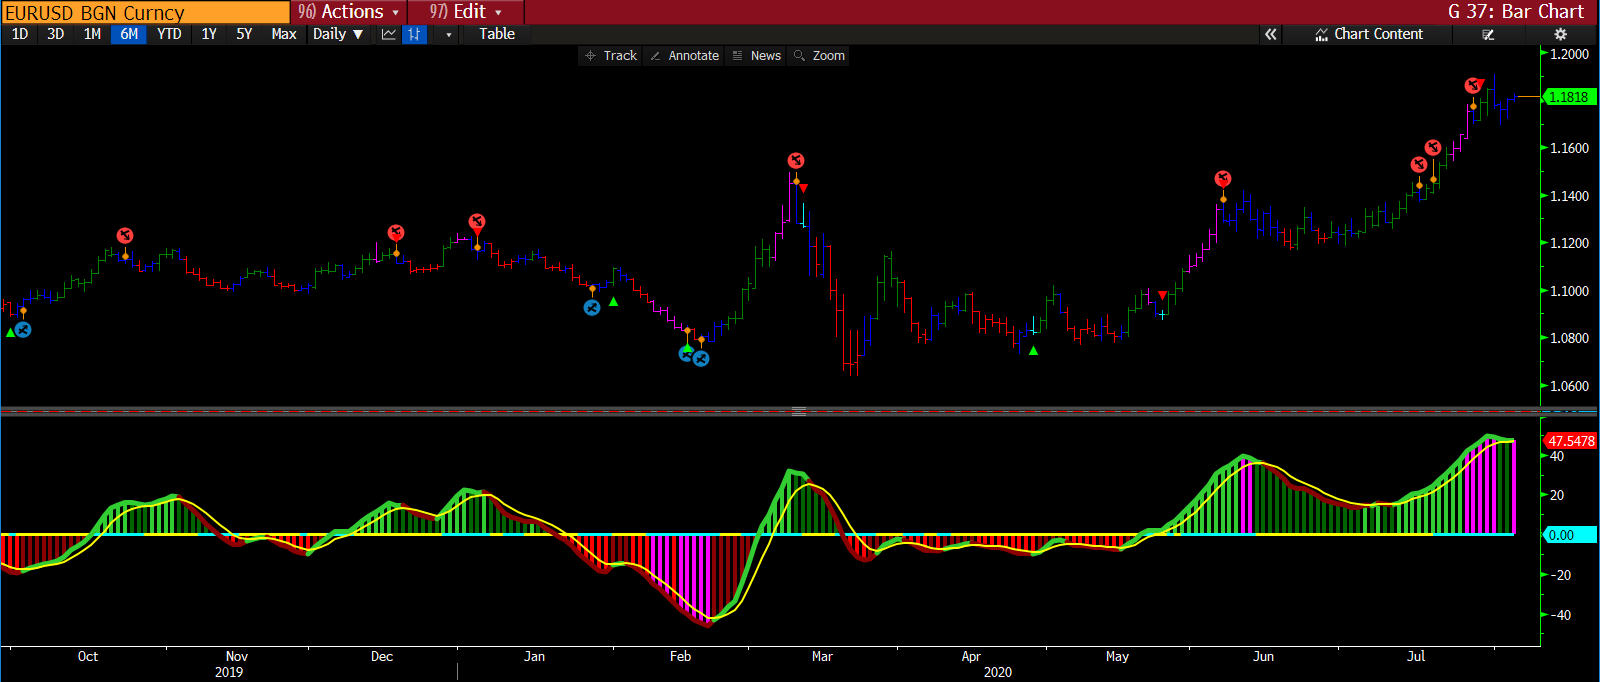Open the Actions dropdown menu
The height and width of the screenshot is (682, 1600).
(349, 12)
